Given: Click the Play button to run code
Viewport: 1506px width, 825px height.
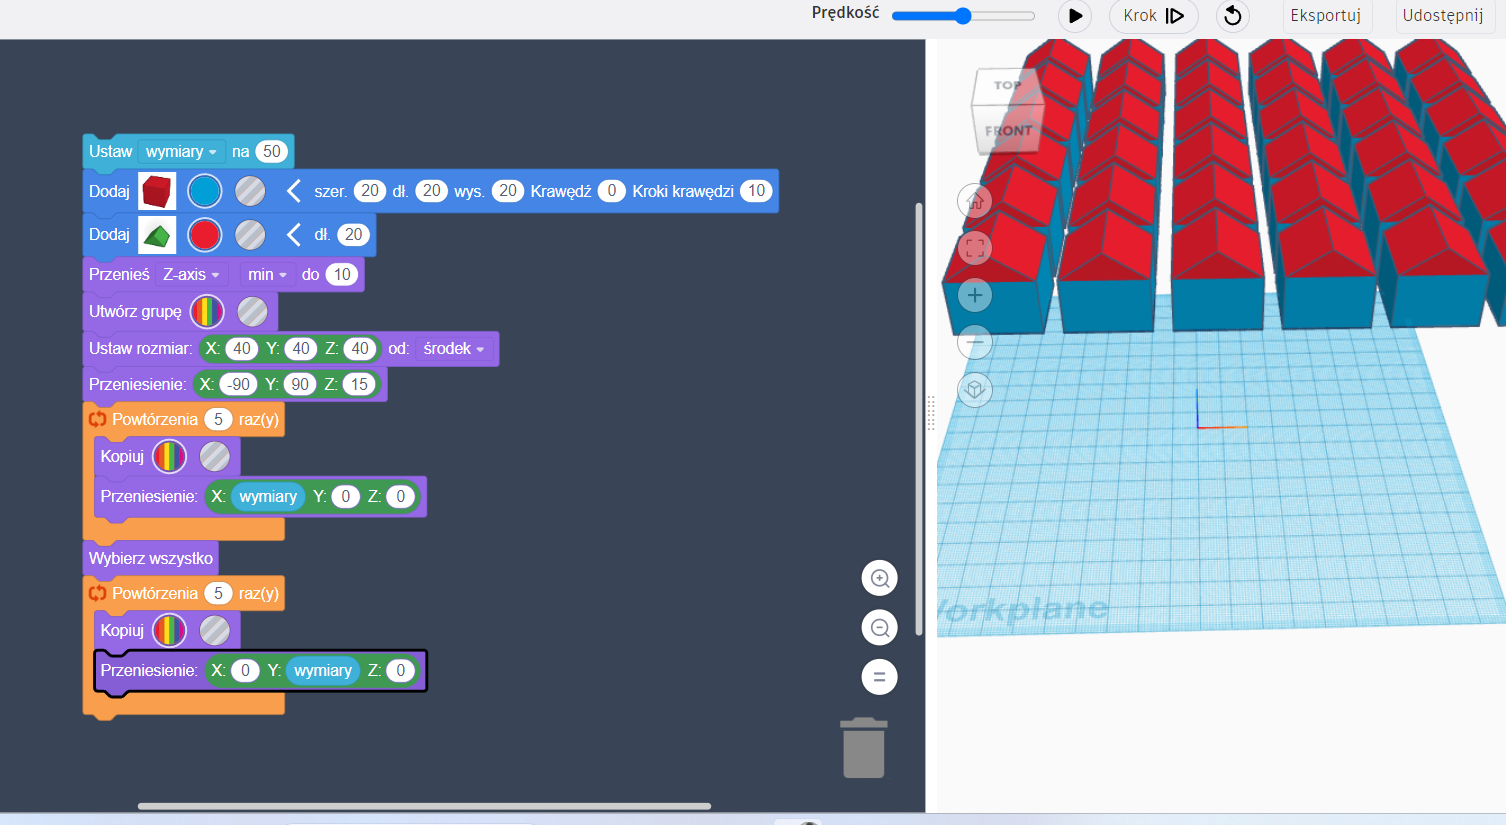Looking at the screenshot, I should (1075, 16).
